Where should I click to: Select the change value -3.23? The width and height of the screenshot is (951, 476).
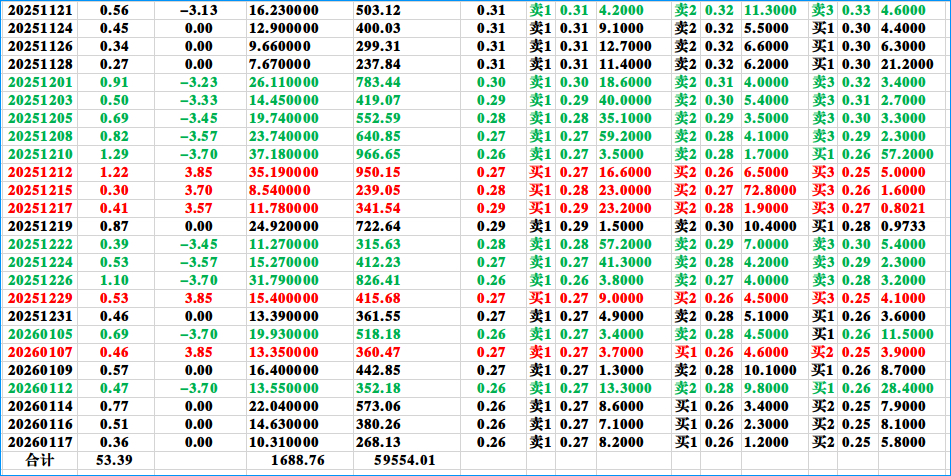[x=198, y=82]
